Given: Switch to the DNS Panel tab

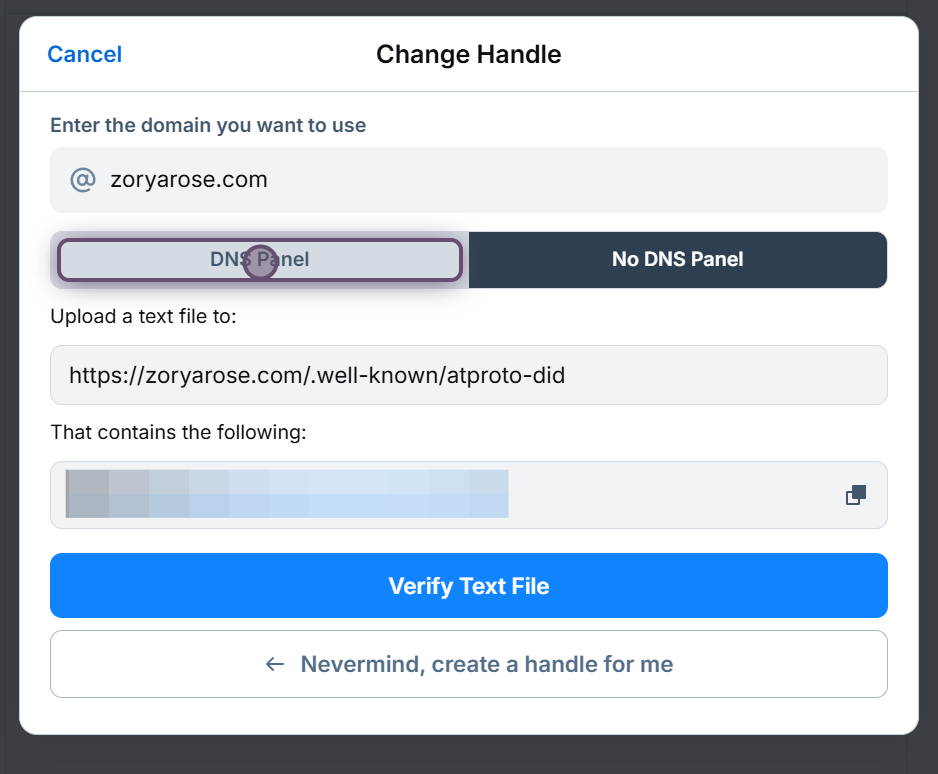Looking at the screenshot, I should click(x=260, y=260).
